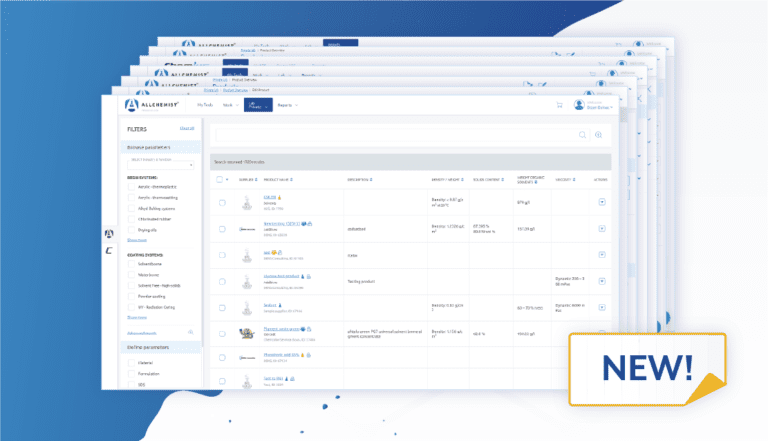Click the small icon beside the Advanced search link

pyautogui.click(x=191, y=333)
